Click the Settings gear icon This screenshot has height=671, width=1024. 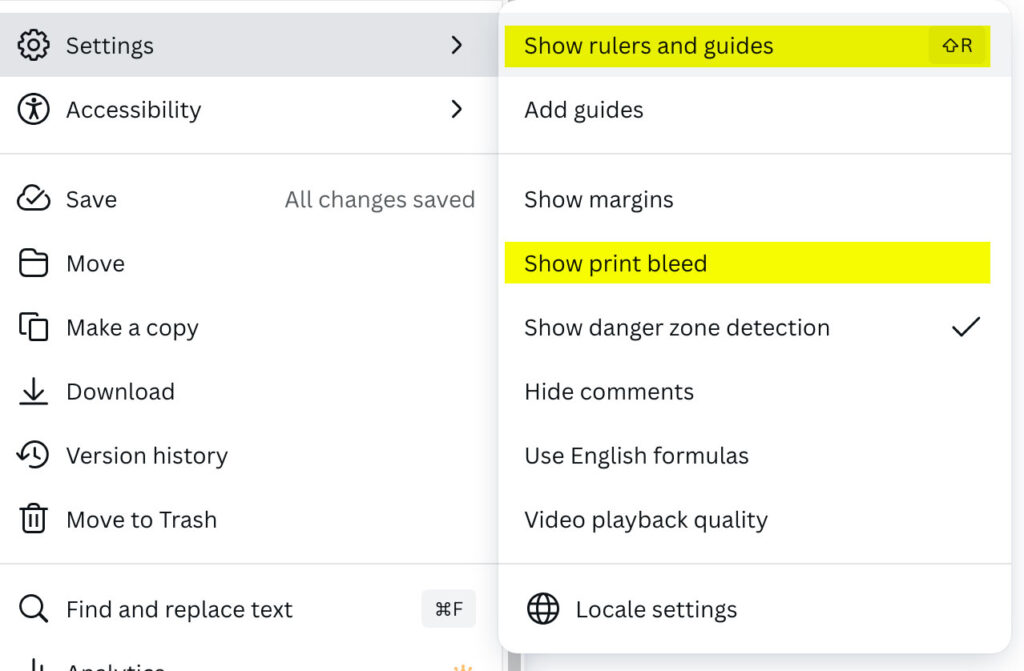coord(34,45)
